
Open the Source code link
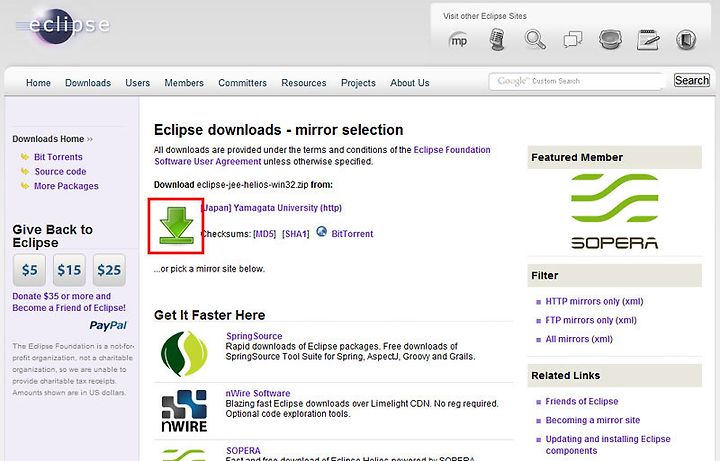pyautogui.click(x=61, y=171)
